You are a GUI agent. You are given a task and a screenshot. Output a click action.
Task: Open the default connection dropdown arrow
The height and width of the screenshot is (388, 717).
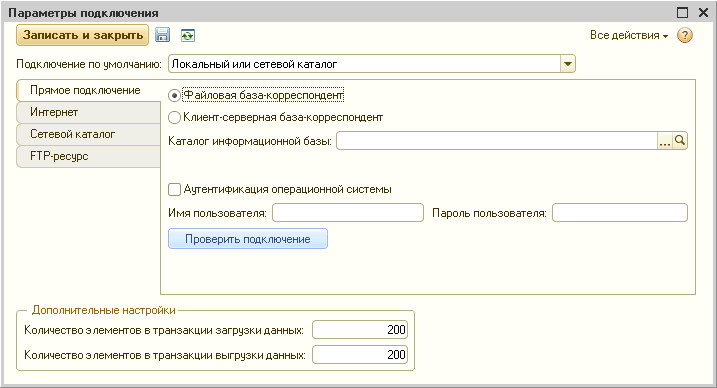click(x=567, y=64)
